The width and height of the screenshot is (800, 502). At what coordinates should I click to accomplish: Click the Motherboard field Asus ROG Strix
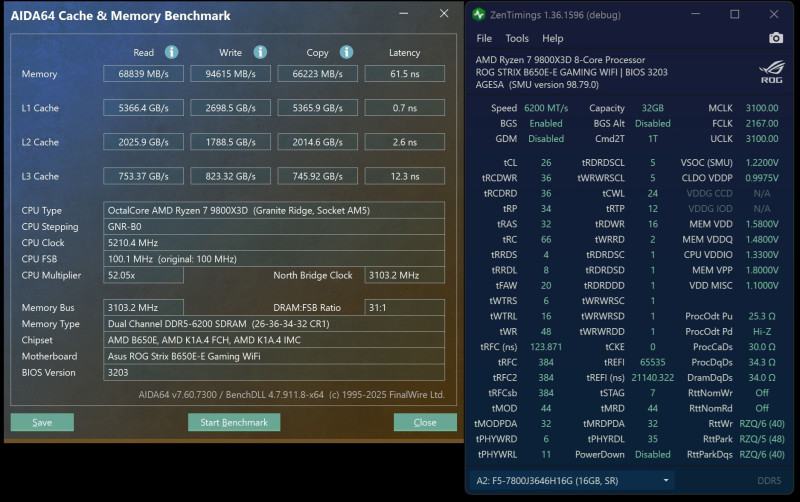274,357
